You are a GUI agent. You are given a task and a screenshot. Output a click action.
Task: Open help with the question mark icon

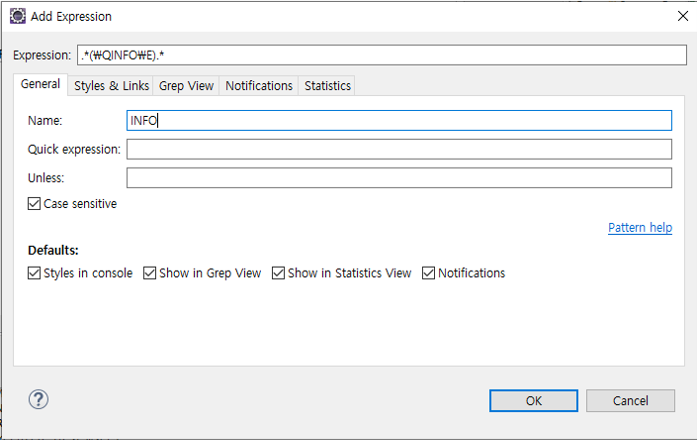point(38,399)
